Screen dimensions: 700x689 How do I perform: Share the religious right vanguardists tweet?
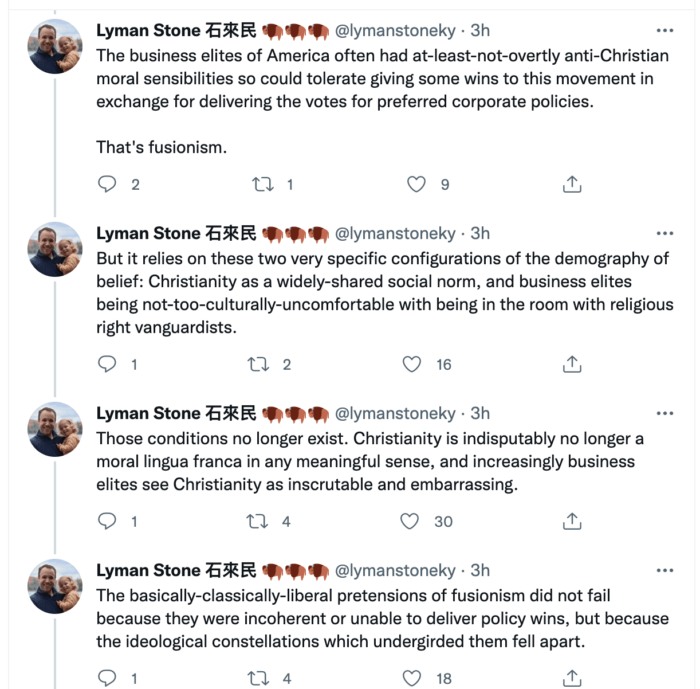pos(572,364)
